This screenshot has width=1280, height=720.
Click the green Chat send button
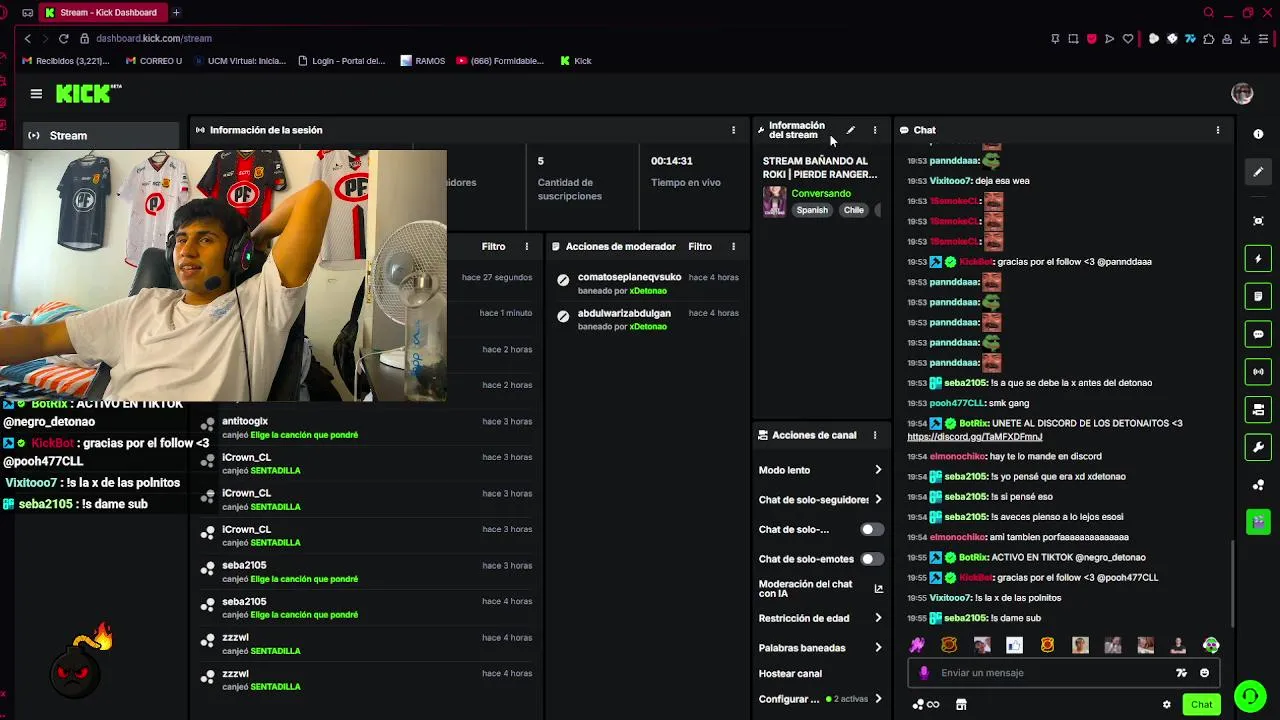(x=1201, y=704)
